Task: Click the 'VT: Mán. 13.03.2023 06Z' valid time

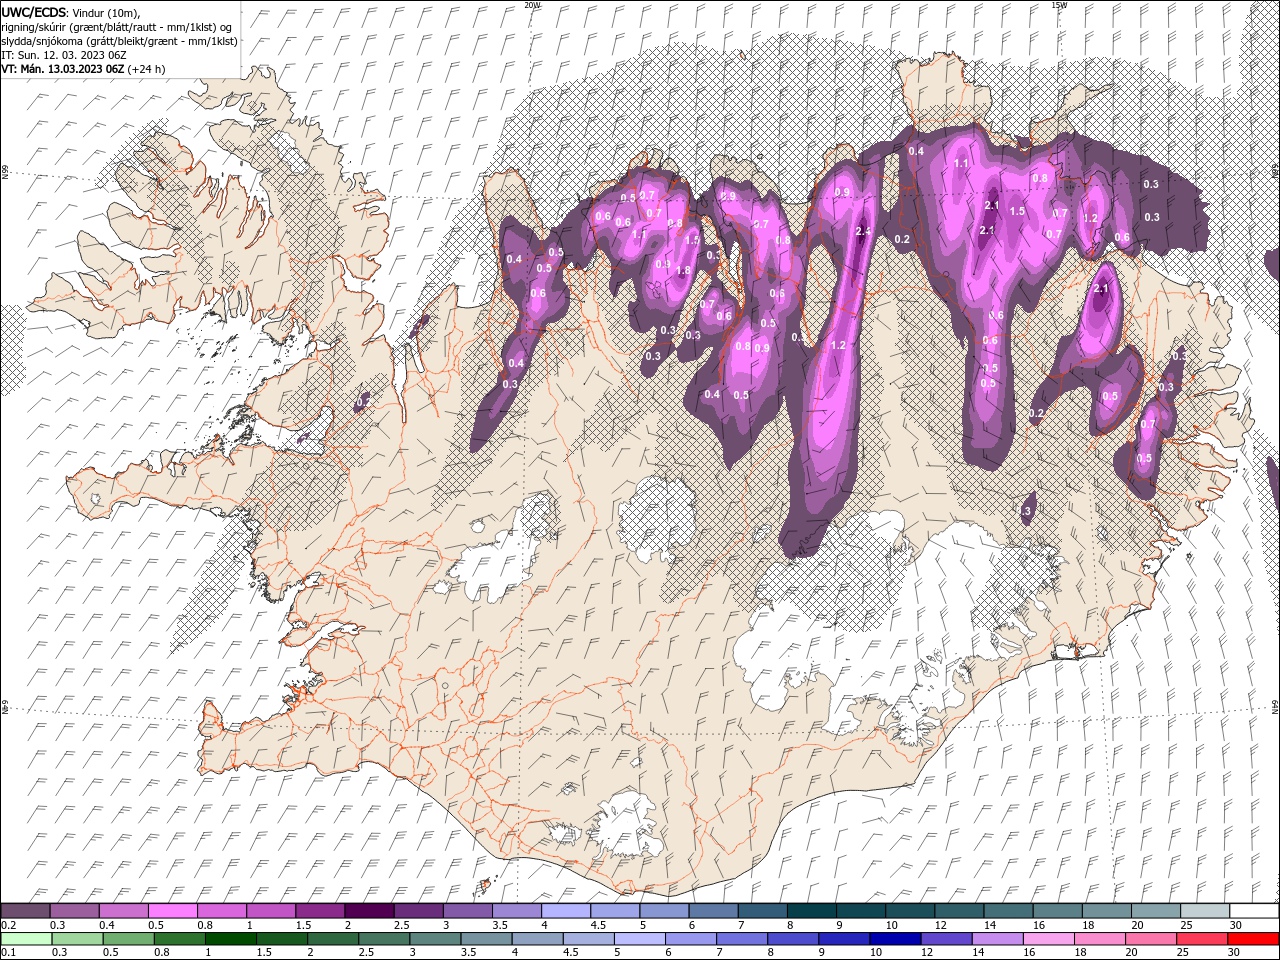Action: tap(63, 69)
